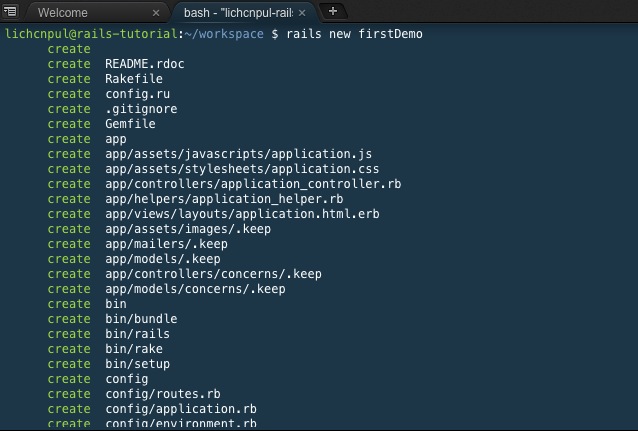
Task: Click app/assets/stylesheets/application.css line
Action: coord(242,169)
